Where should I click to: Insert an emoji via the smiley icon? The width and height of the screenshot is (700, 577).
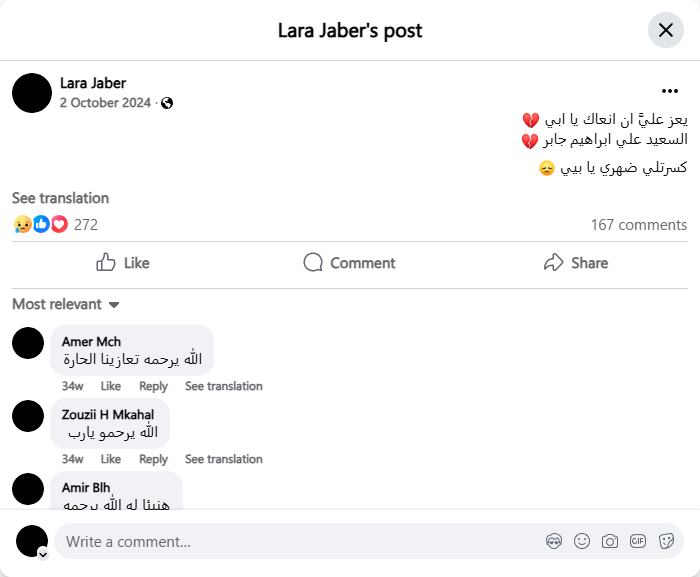point(582,541)
